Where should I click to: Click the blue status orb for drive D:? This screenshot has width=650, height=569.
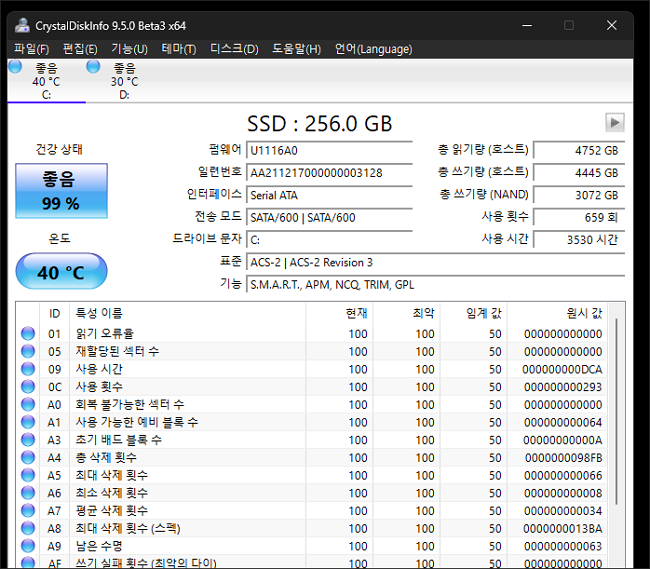click(x=93, y=66)
